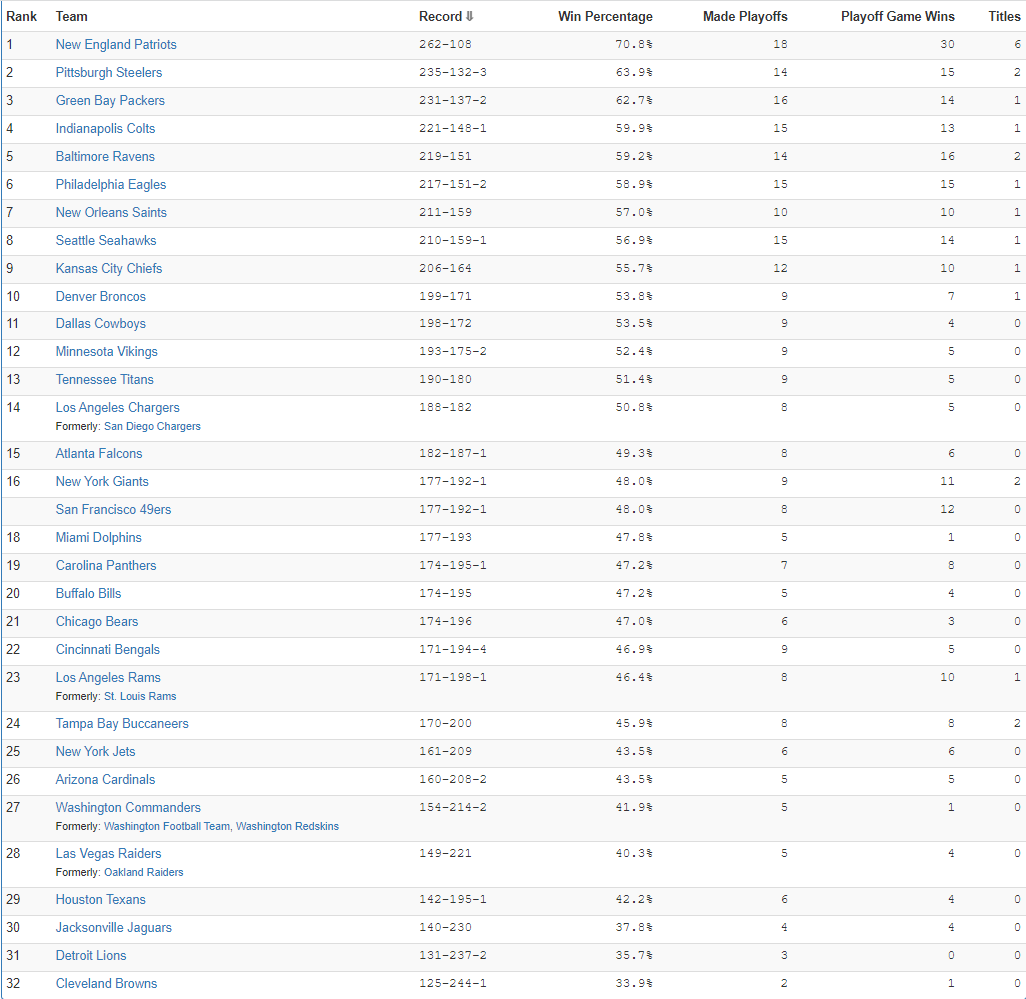Screen dimensions: 1026x999
Task: Open the Washington Commanders link
Action: tap(128, 808)
